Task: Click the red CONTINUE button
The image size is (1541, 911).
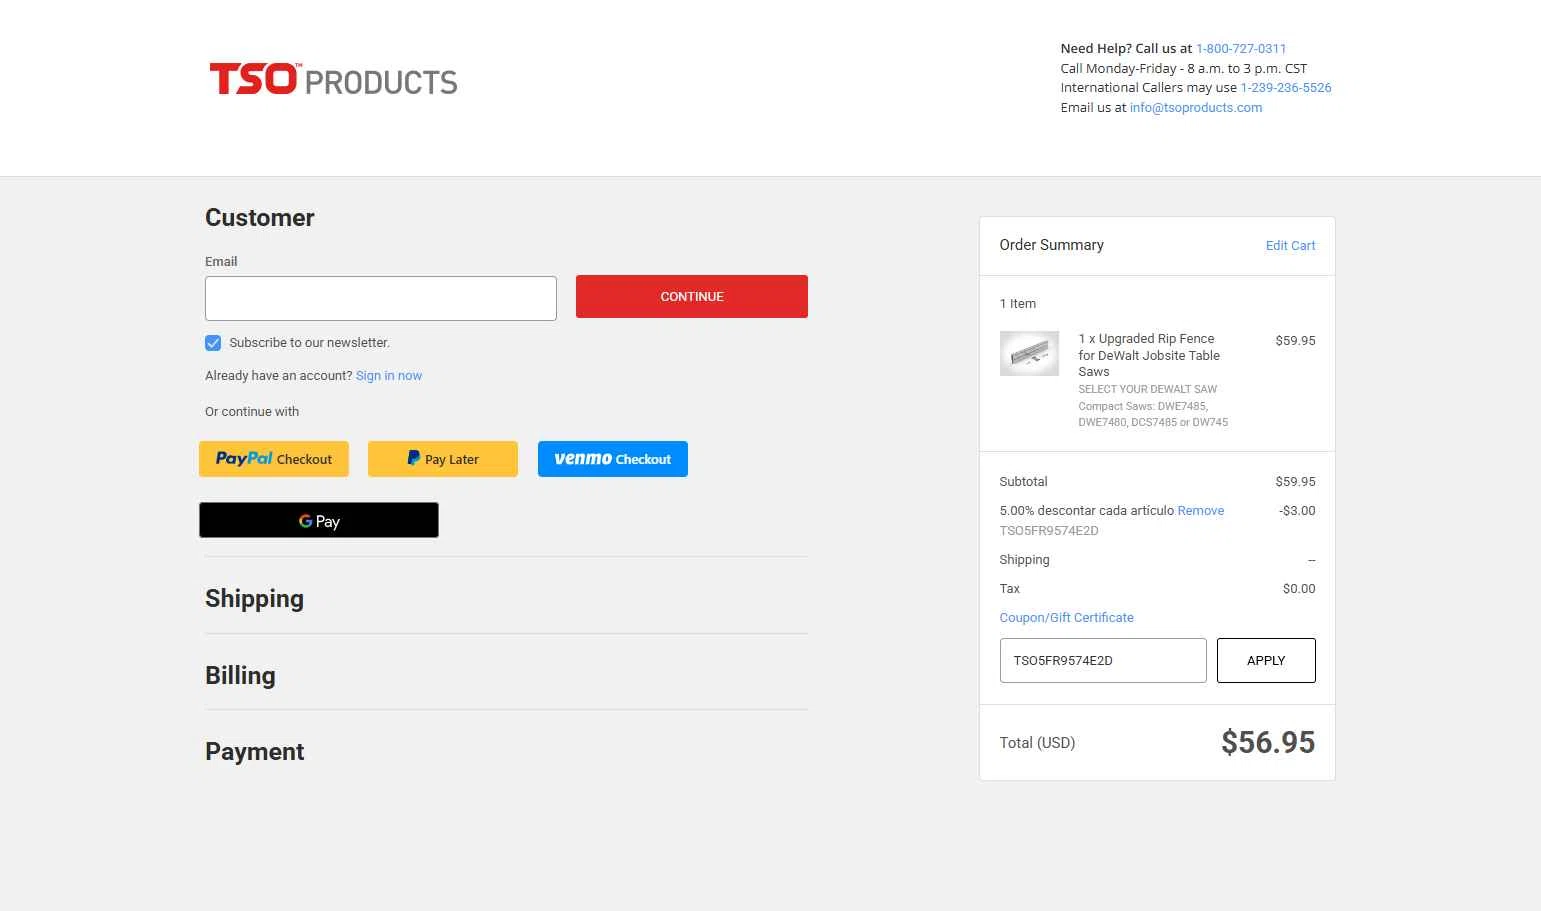Action: pos(692,296)
